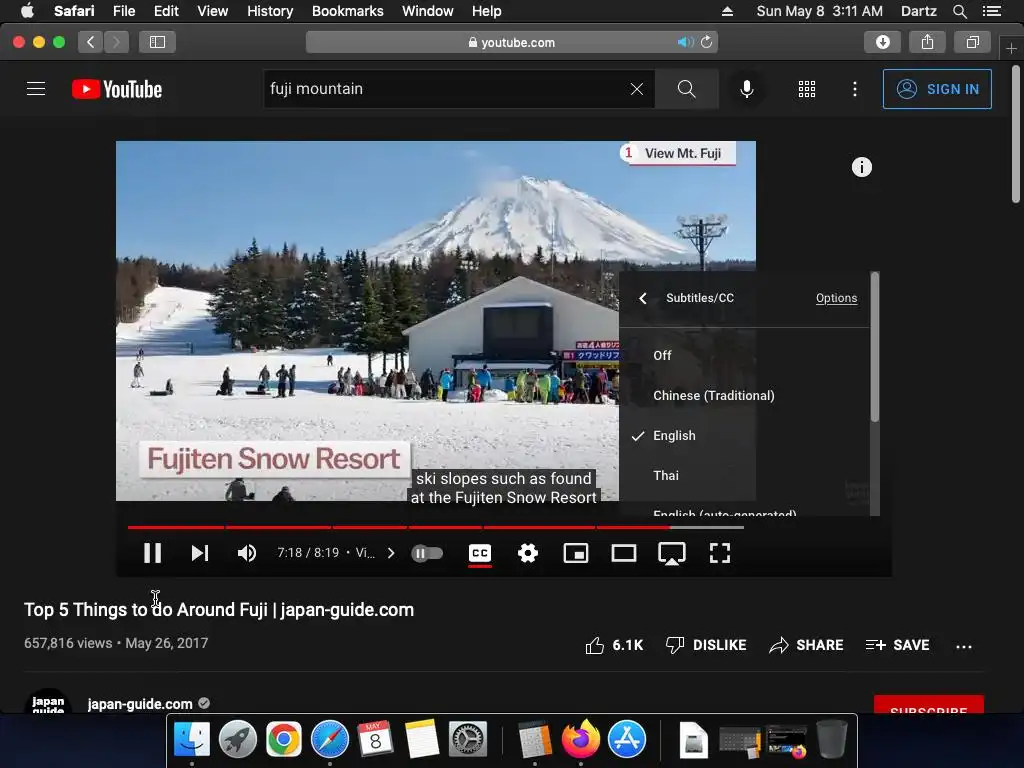Image resolution: width=1024 pixels, height=768 pixels.
Task: Launch Google Chrome from the Dock
Action: 283,739
